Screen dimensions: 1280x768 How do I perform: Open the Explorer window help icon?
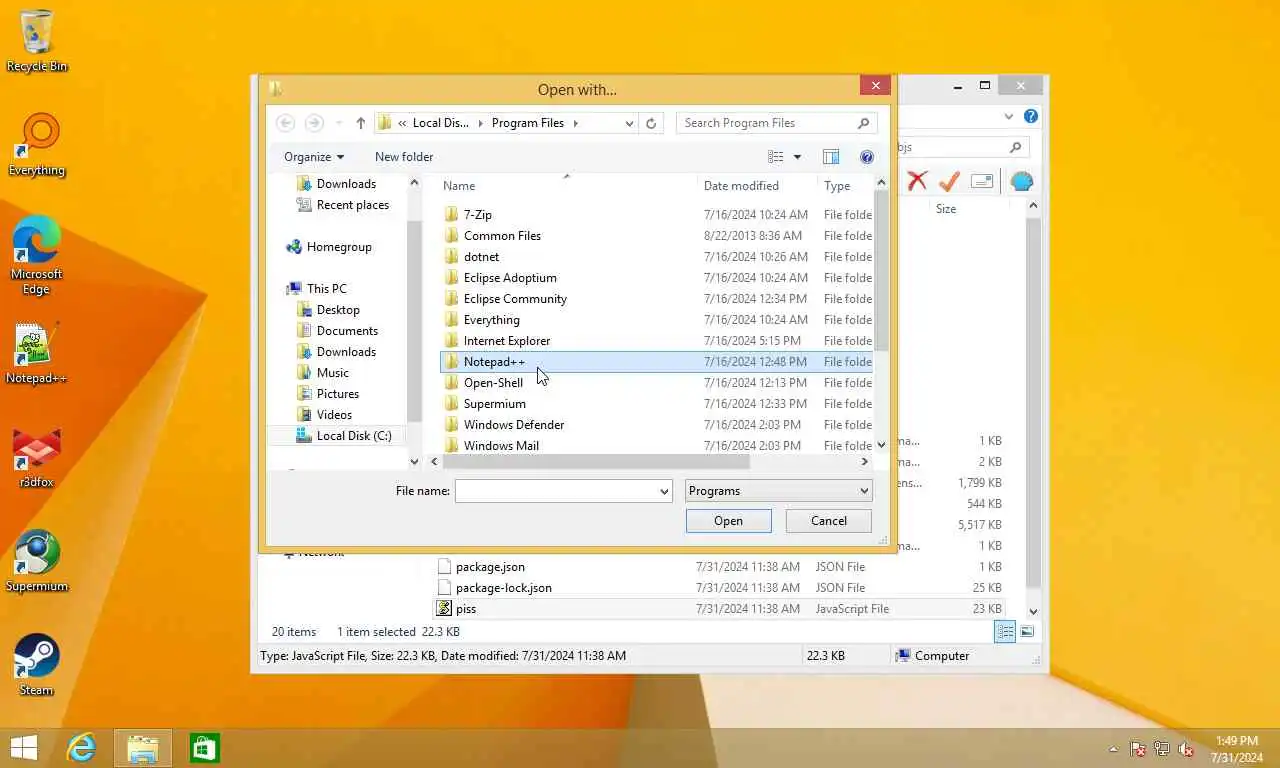pyautogui.click(x=1031, y=116)
